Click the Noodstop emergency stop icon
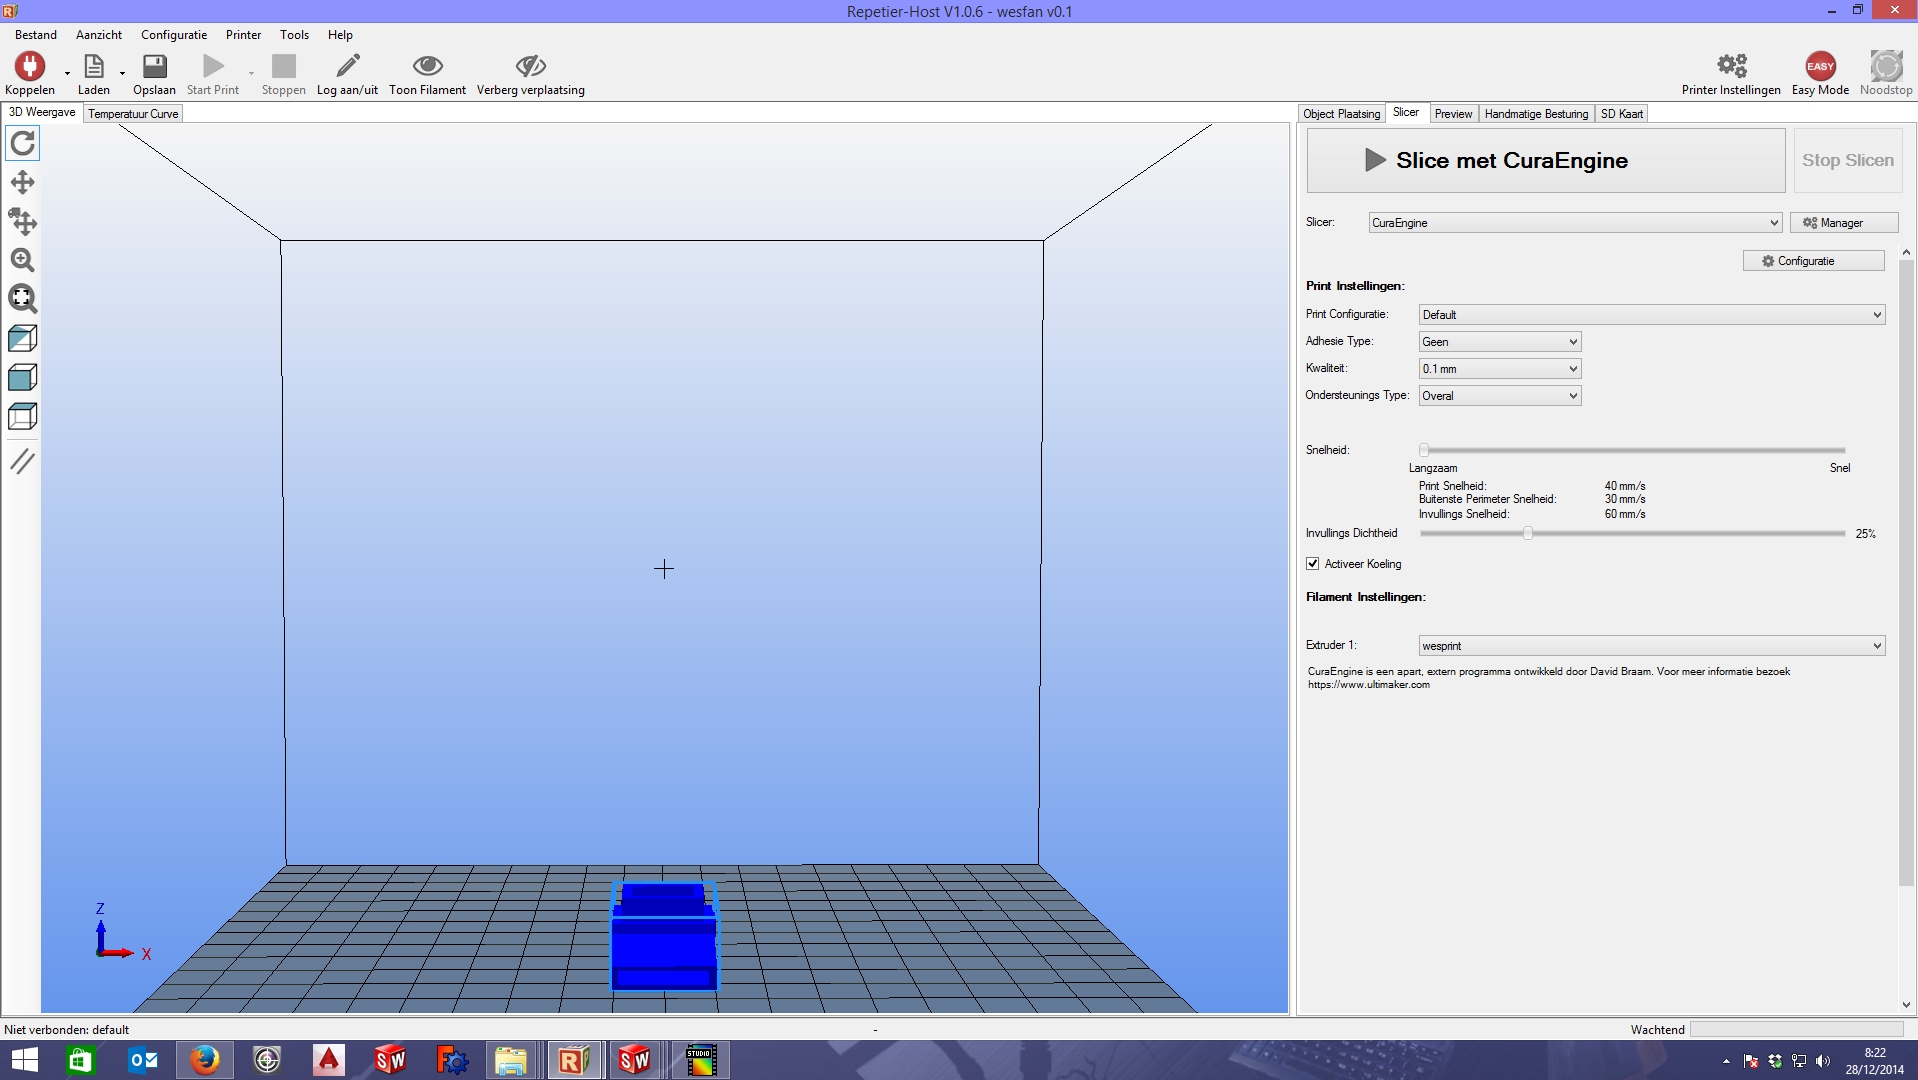Screen dimensions: 1918x1080 1886,66
